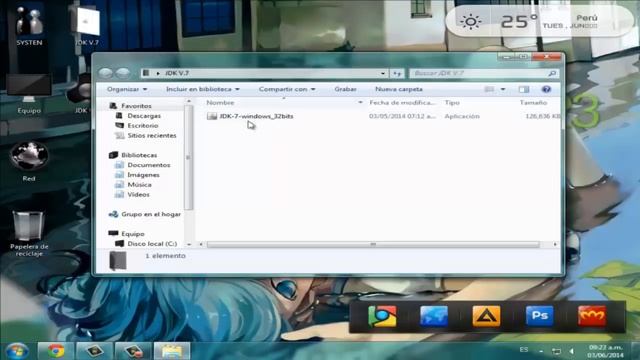Select Bibliotecas in navigation pane

139,155
